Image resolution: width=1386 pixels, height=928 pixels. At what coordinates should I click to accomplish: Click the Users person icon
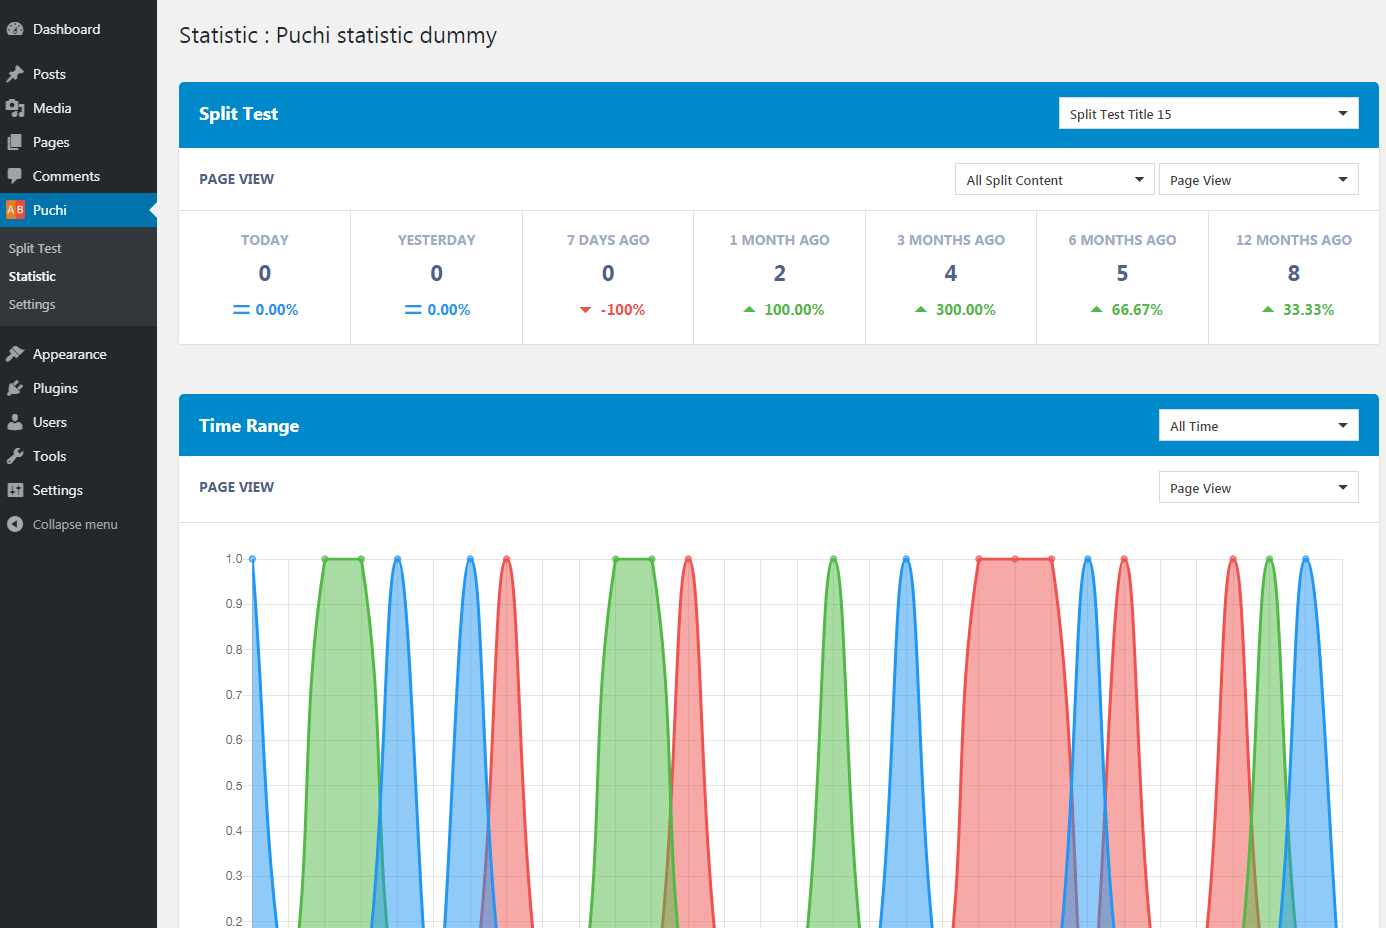pyautogui.click(x=15, y=422)
